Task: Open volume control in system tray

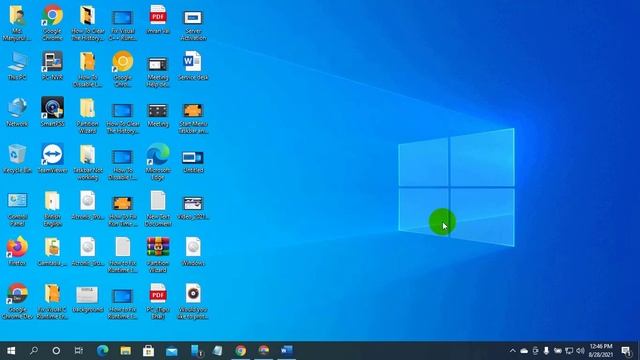Action: tap(580, 351)
